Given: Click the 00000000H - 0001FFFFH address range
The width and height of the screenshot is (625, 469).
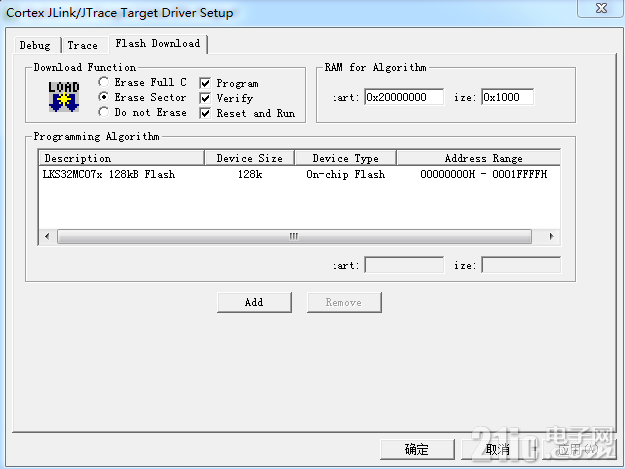Looking at the screenshot, I should click(x=483, y=174).
